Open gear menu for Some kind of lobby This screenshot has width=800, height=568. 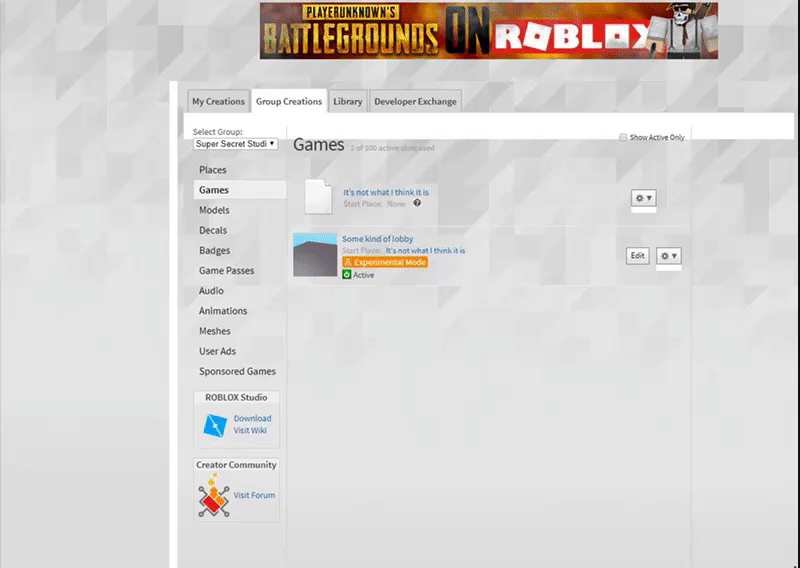point(669,256)
